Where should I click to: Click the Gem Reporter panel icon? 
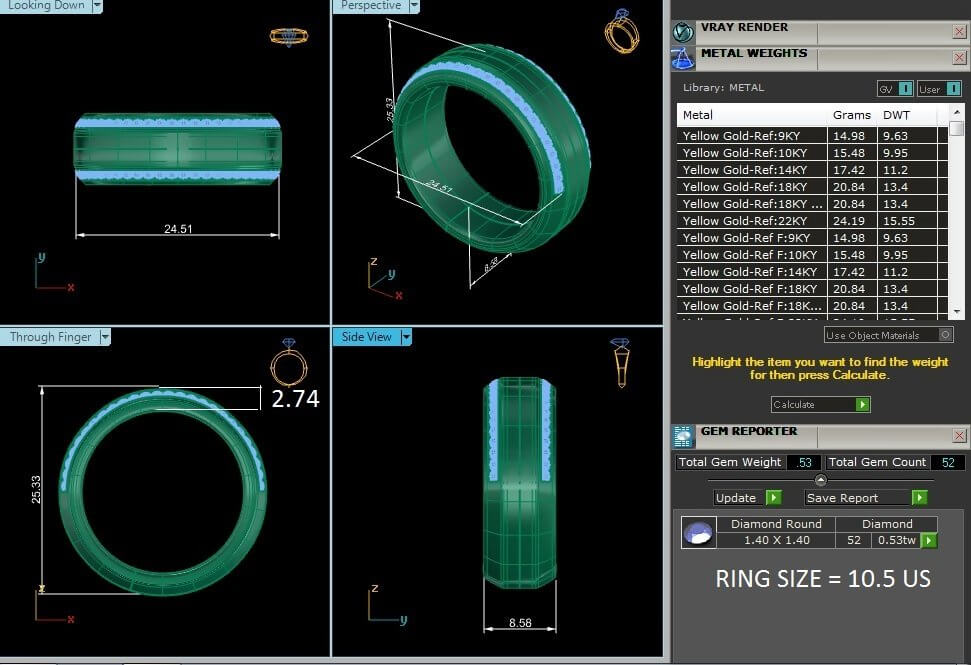coord(683,436)
